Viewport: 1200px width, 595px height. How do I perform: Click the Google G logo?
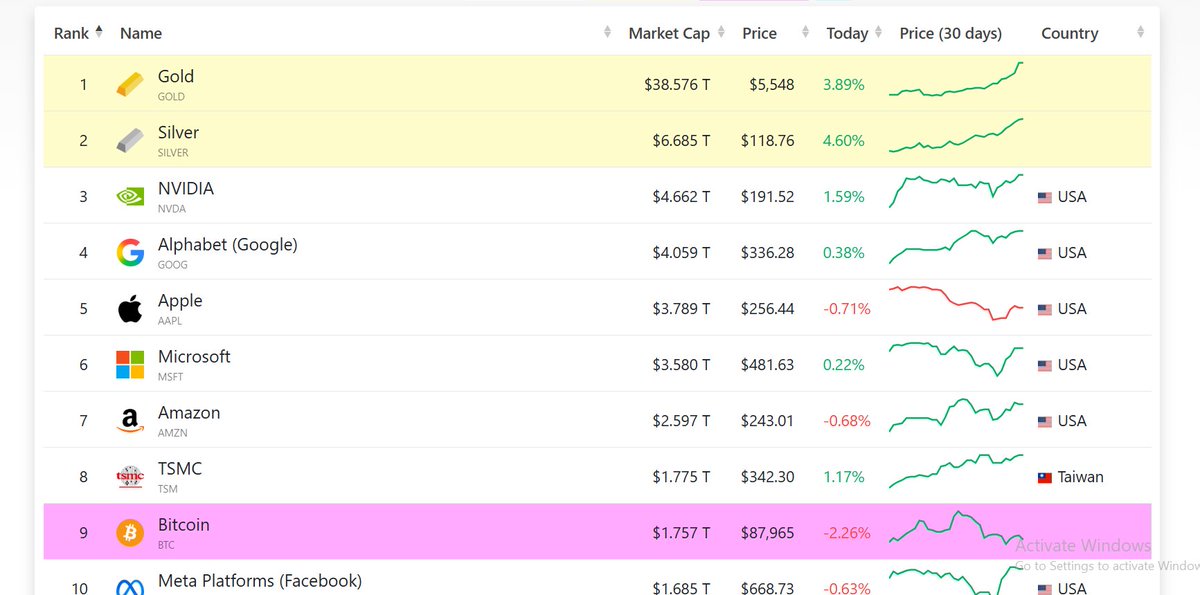pyautogui.click(x=128, y=252)
